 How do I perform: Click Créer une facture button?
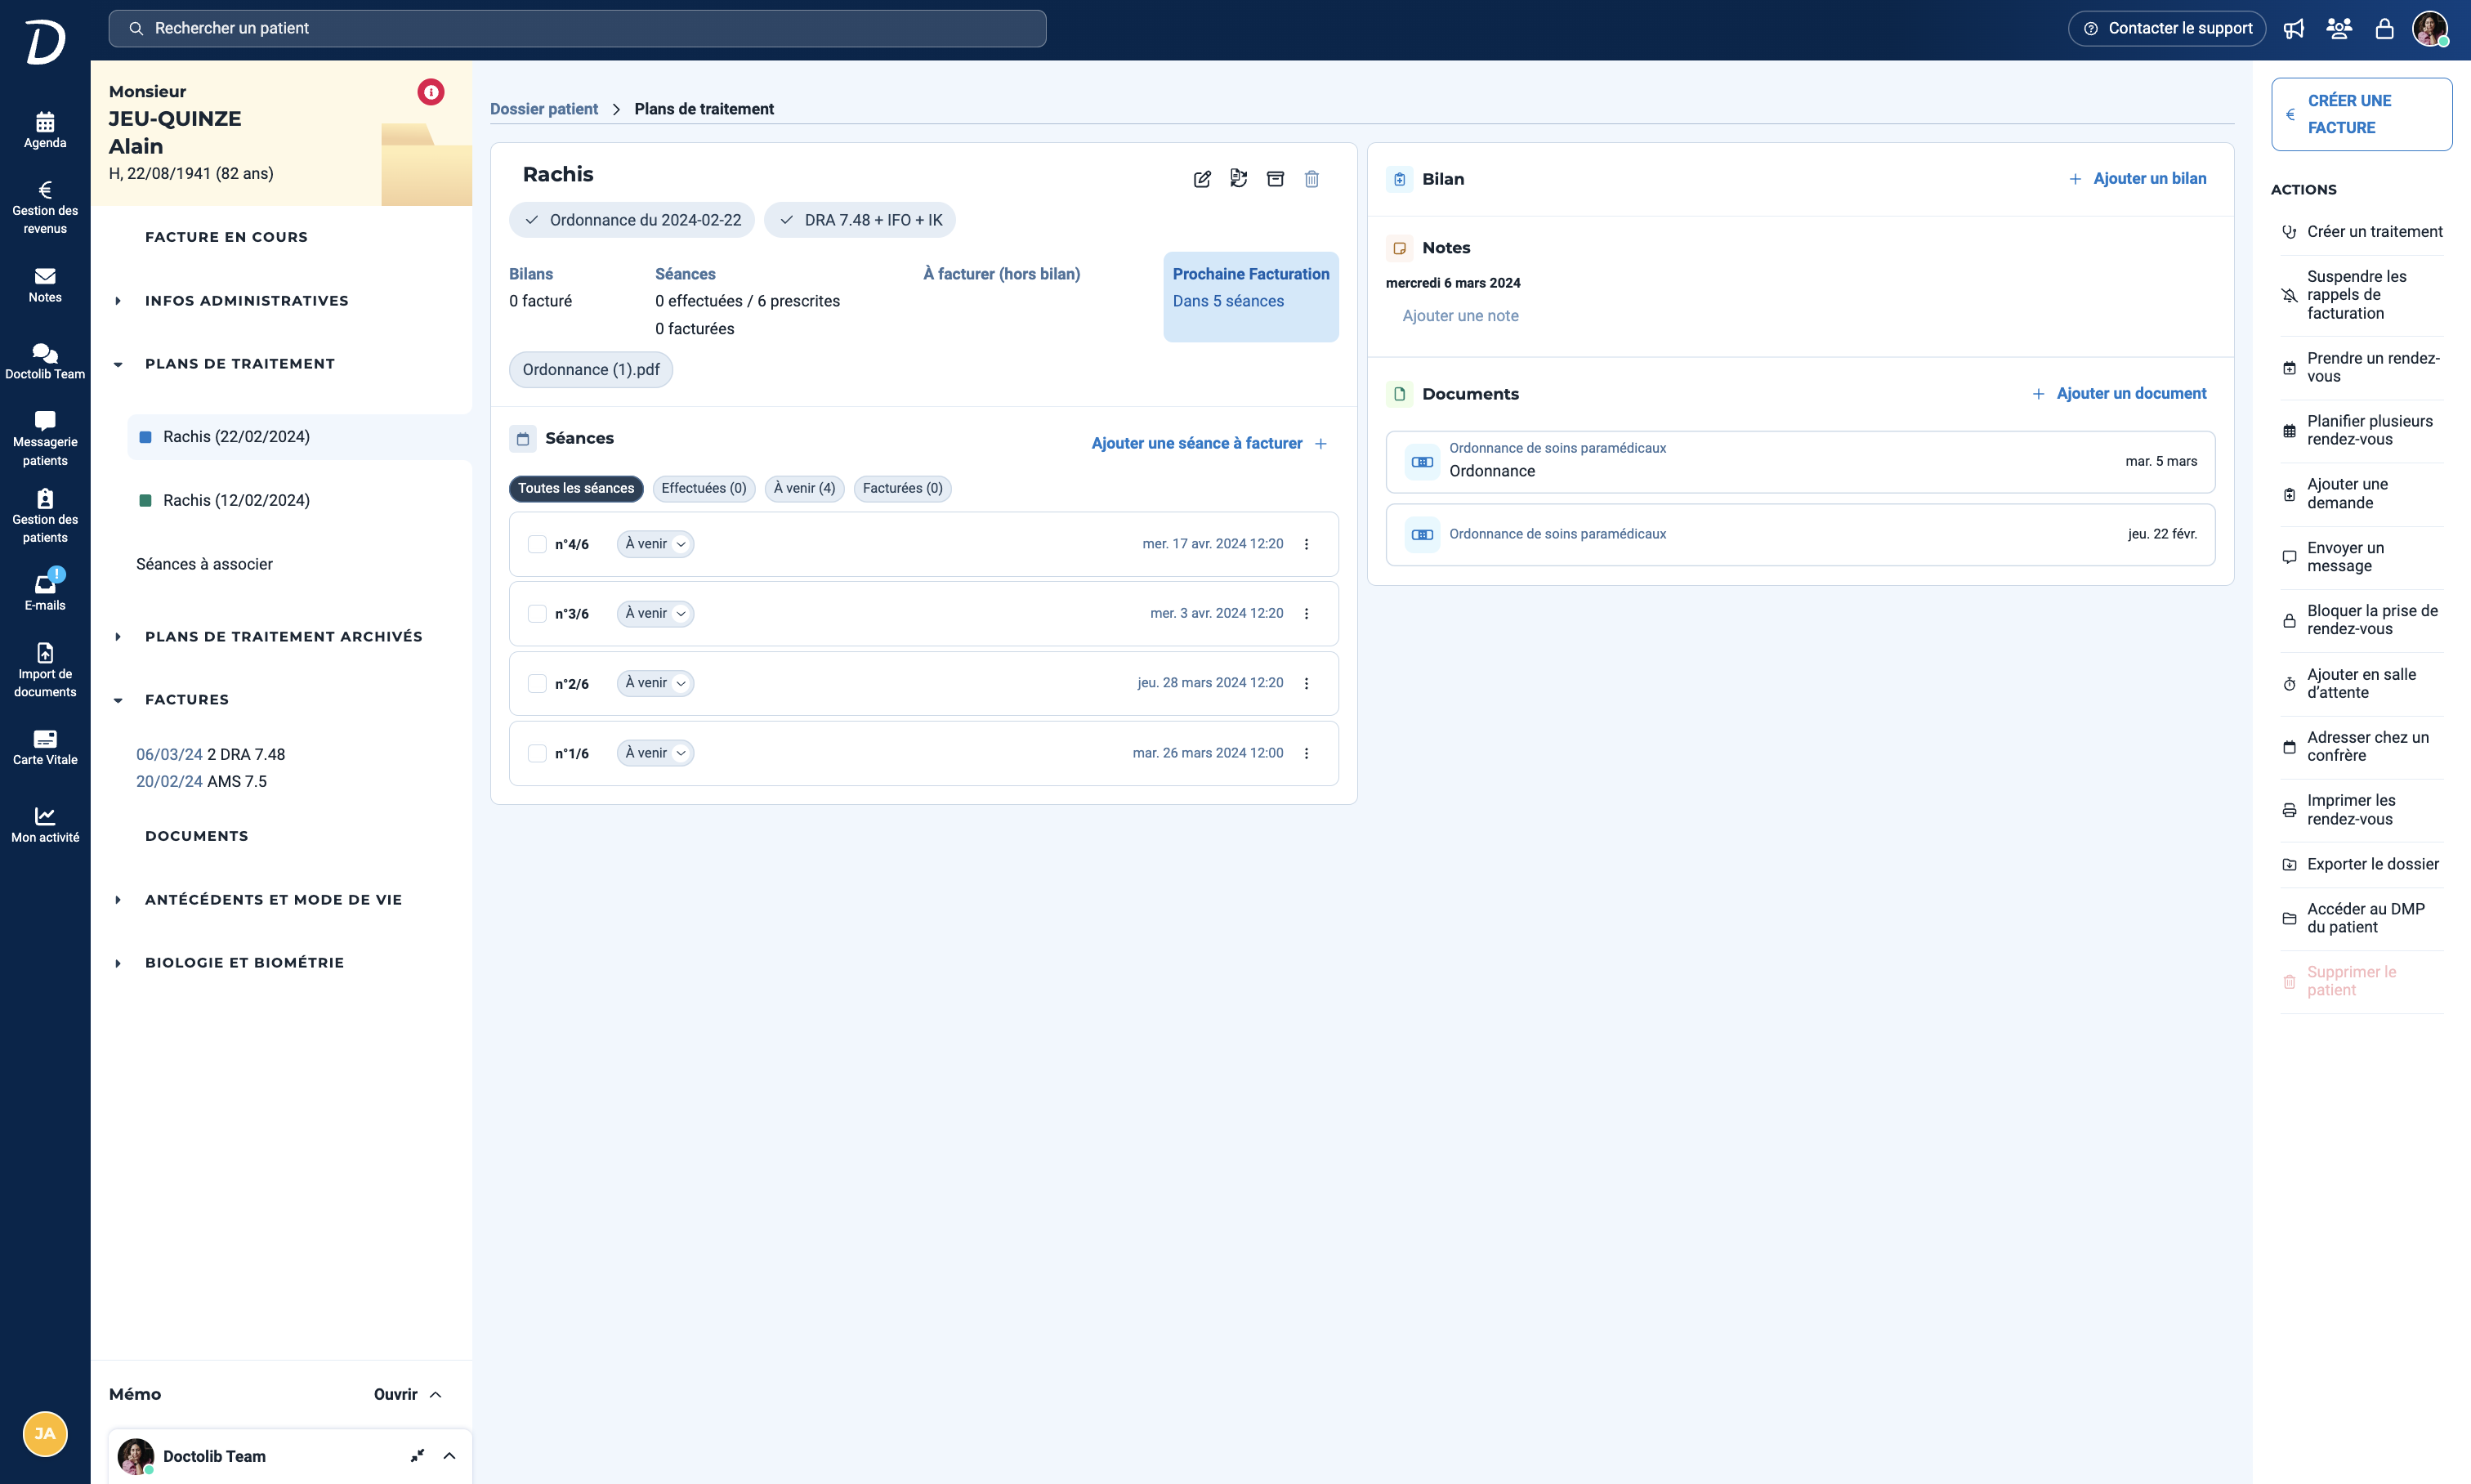tap(2360, 114)
